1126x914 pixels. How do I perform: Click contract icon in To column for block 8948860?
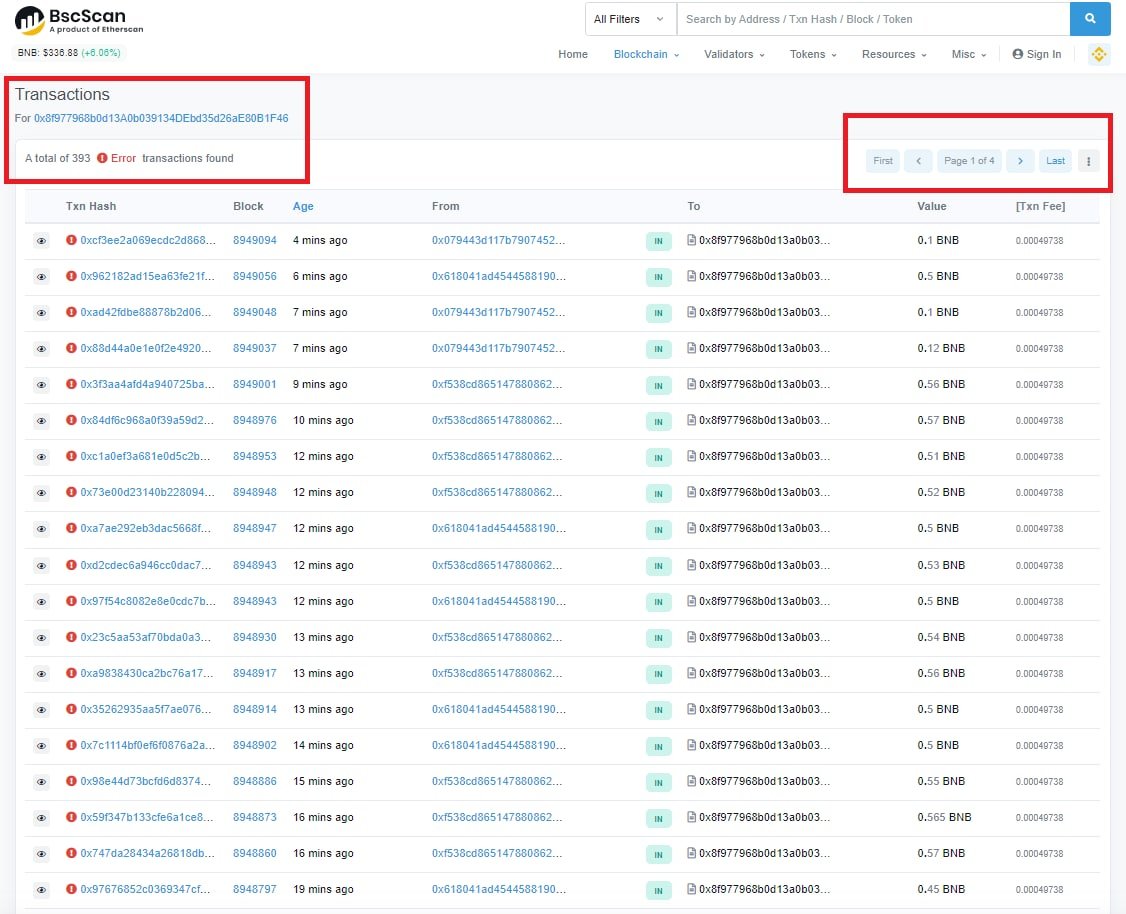tap(692, 853)
